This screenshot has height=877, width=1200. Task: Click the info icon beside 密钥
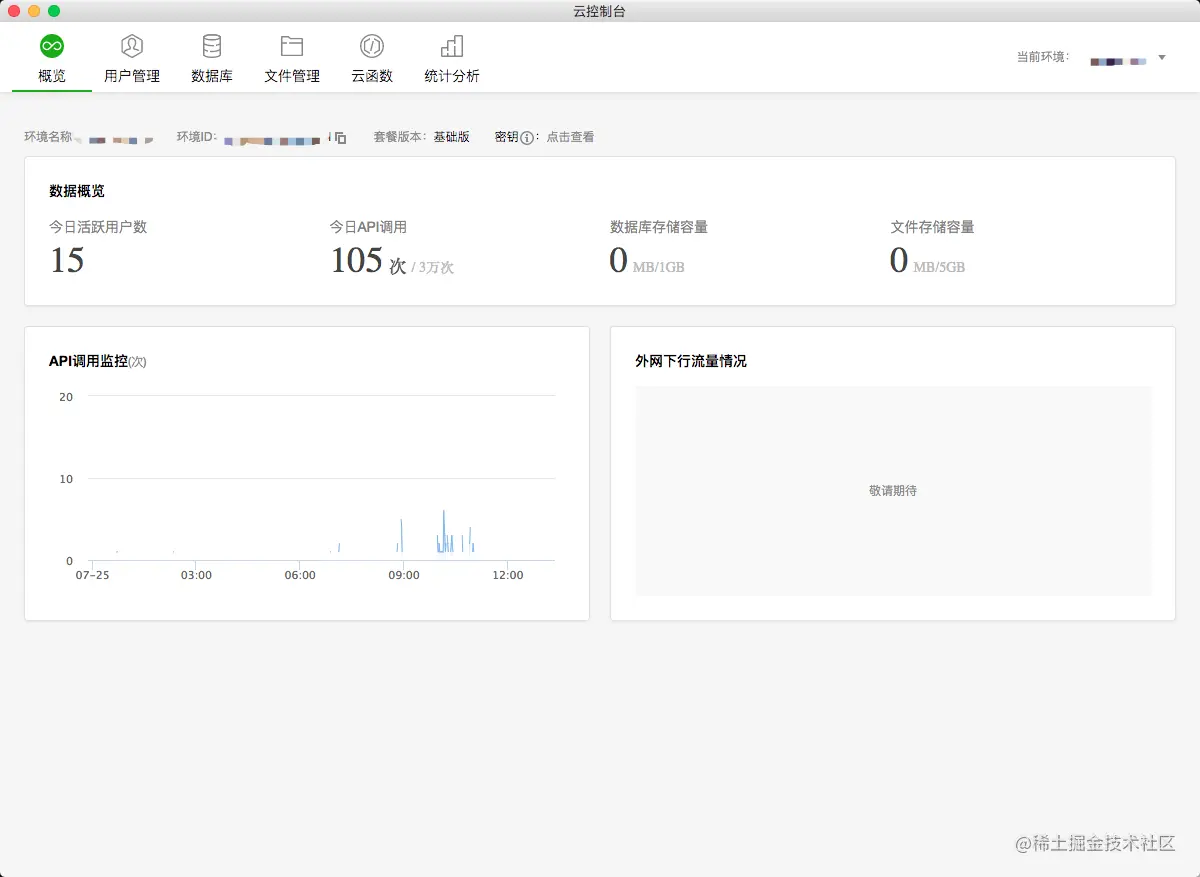(x=527, y=138)
